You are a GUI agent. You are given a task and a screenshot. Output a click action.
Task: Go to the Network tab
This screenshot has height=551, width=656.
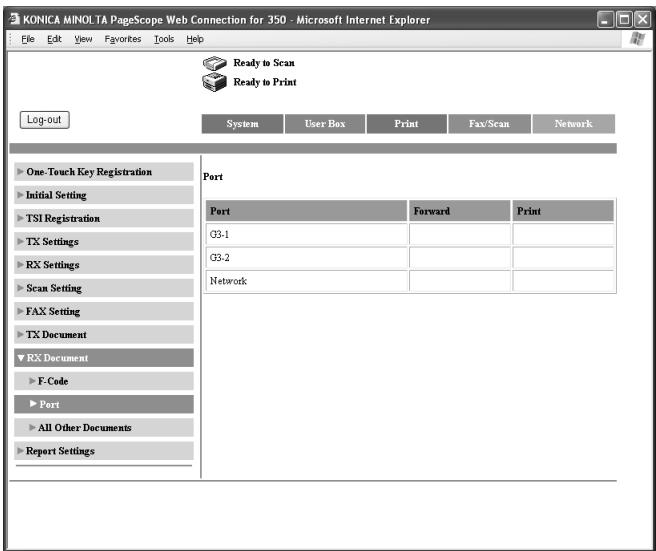pos(573,124)
